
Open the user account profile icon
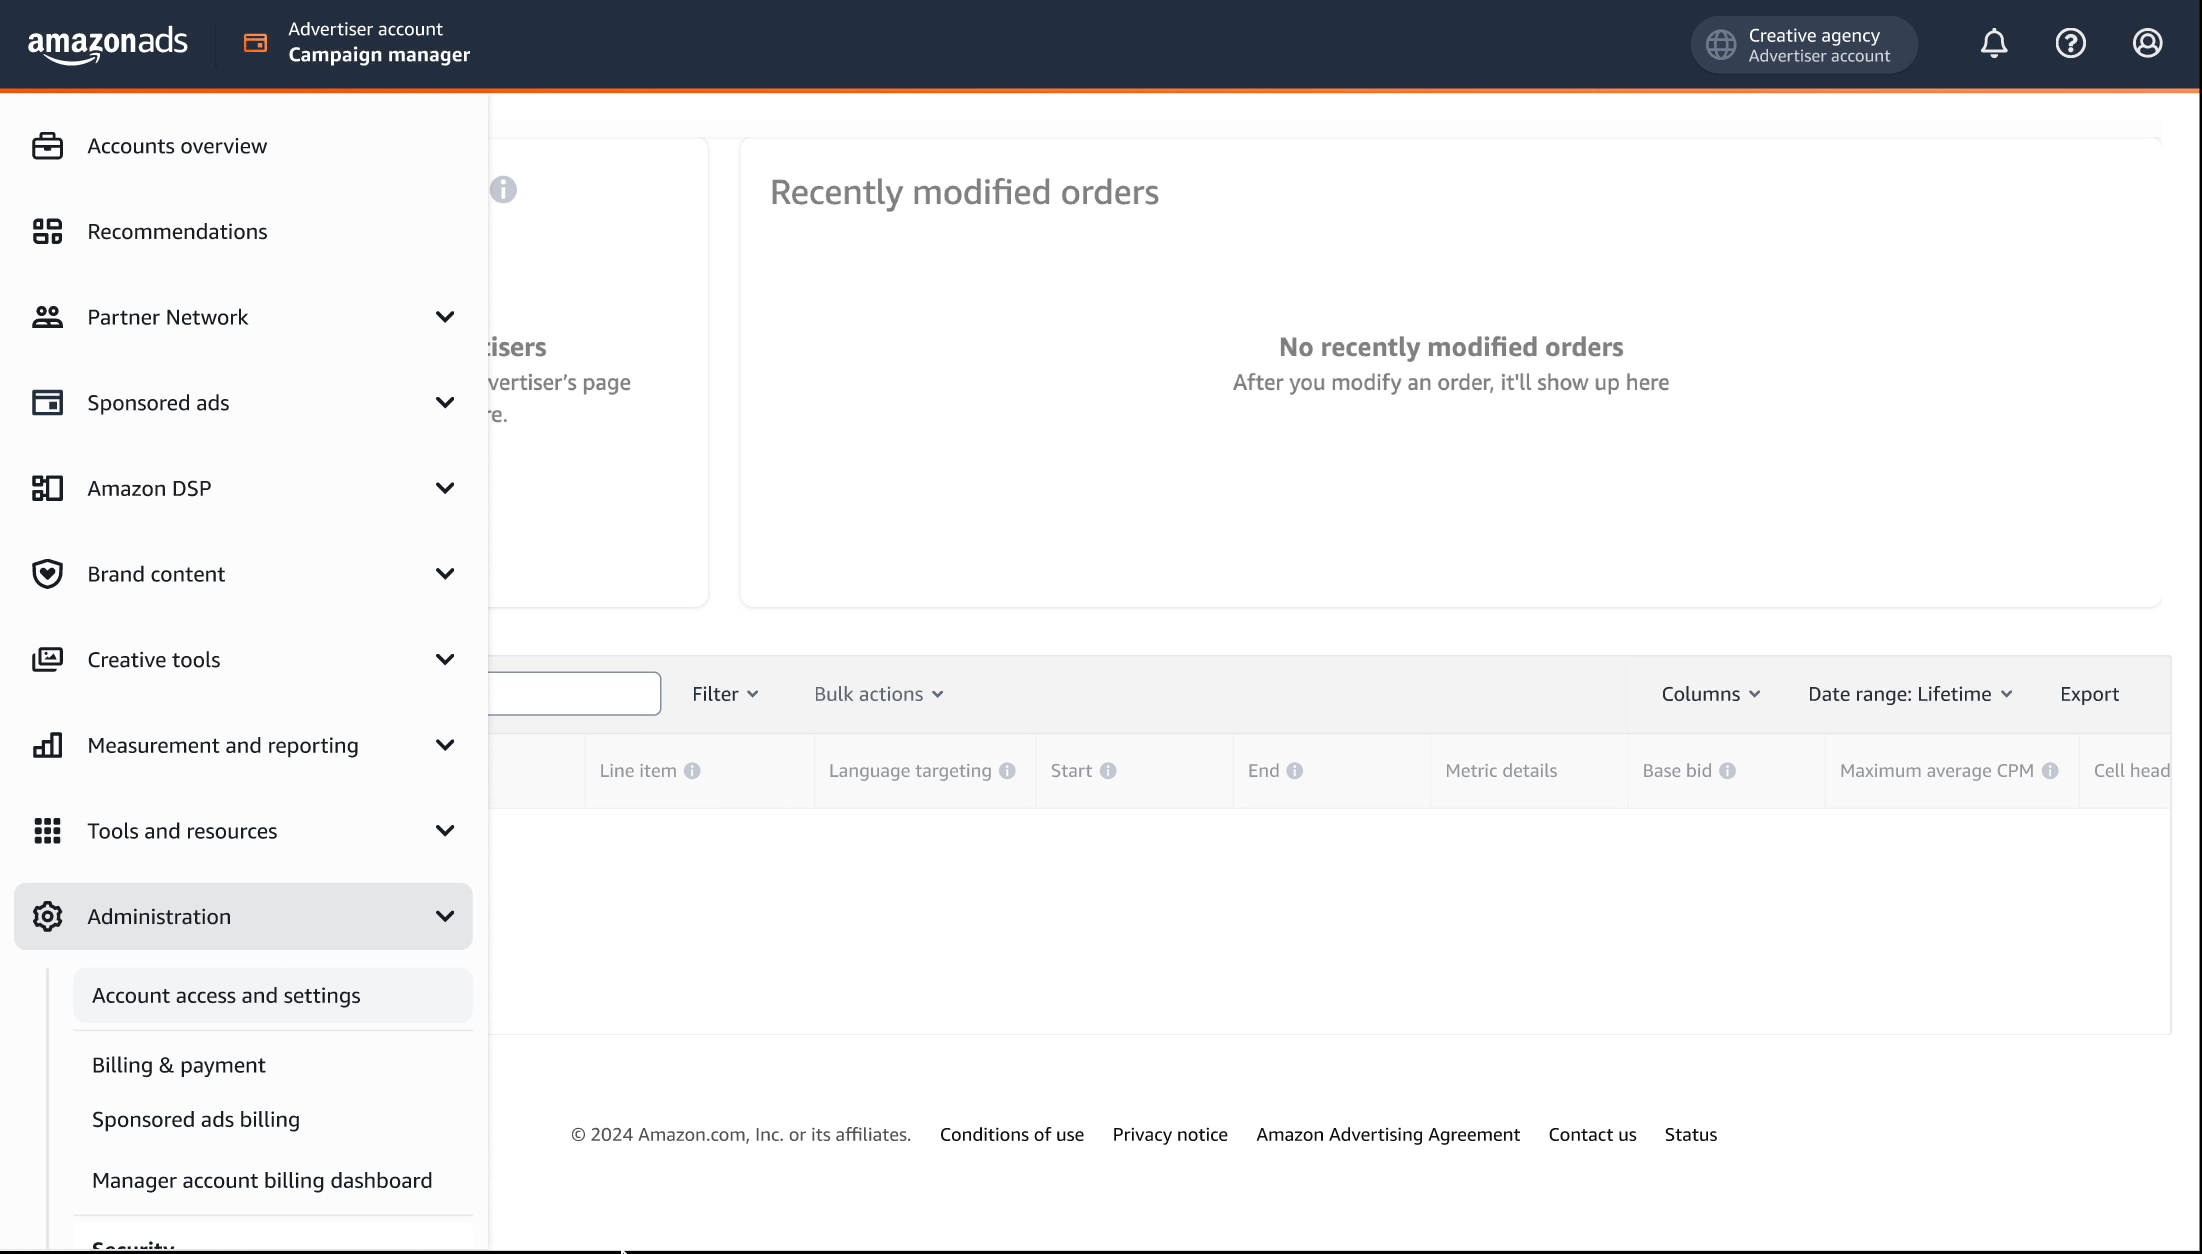(x=2148, y=43)
